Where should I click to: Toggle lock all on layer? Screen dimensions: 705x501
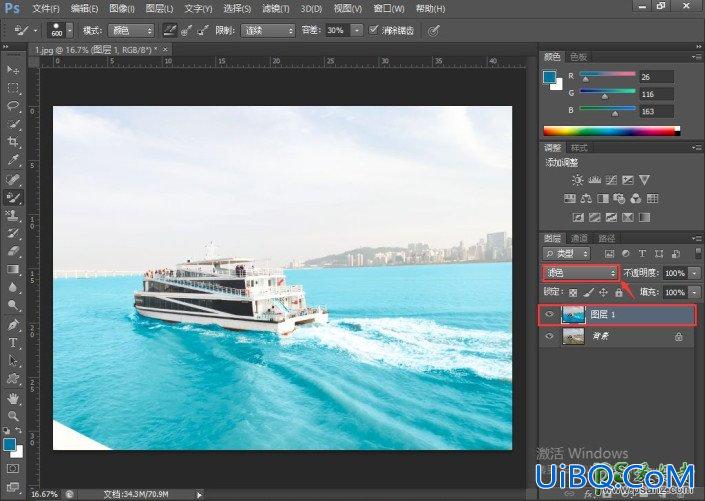coord(619,293)
